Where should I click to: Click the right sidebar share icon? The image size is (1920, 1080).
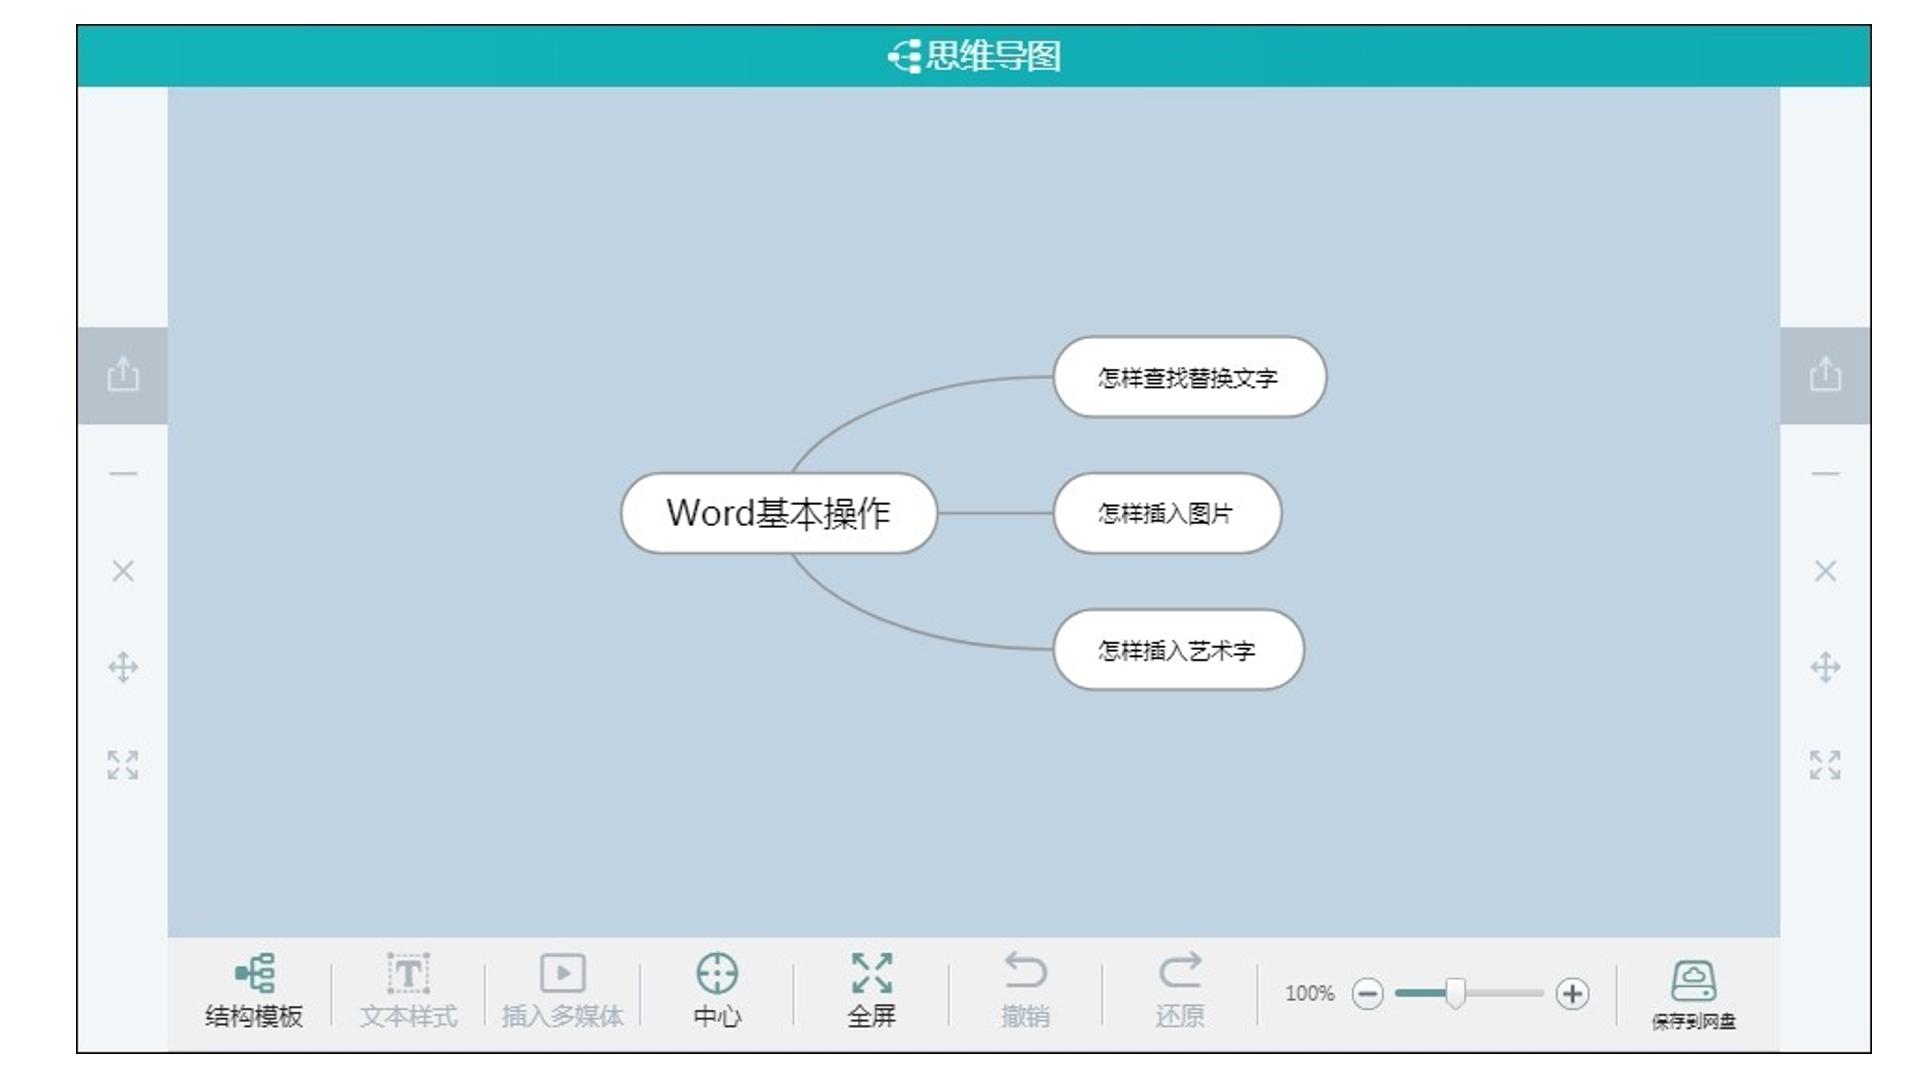(1825, 374)
